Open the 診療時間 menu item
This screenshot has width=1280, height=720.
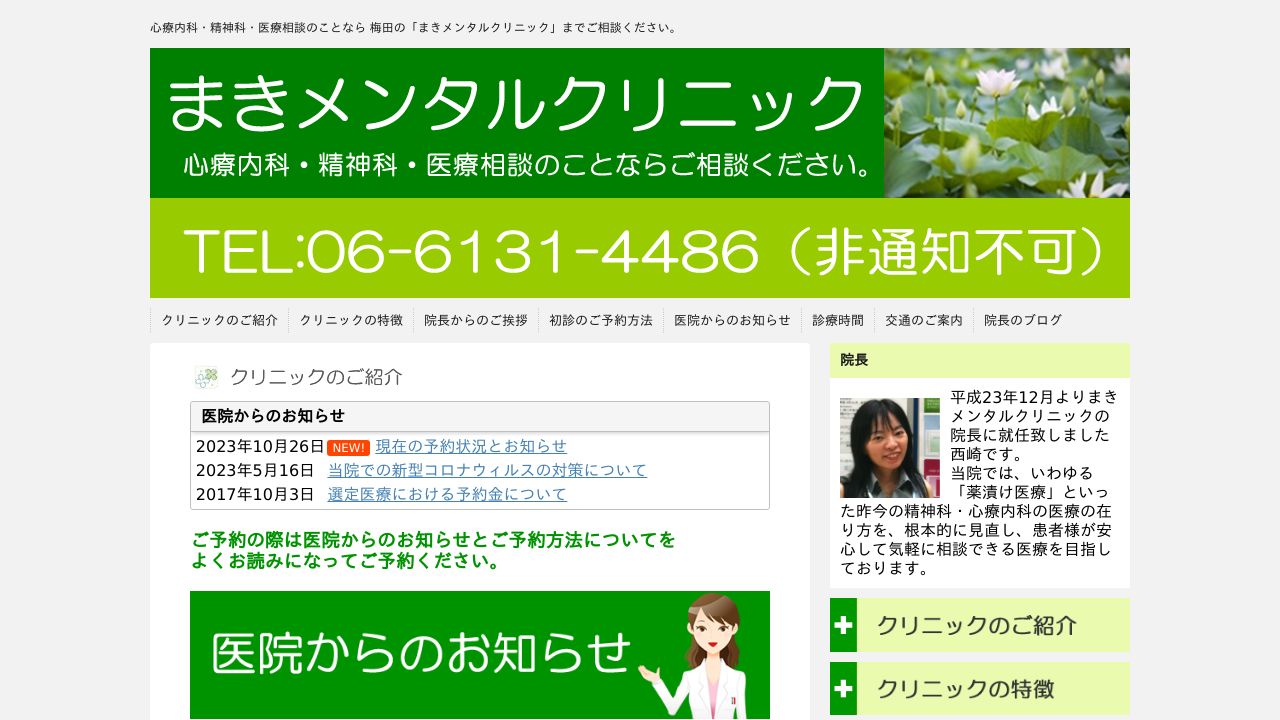point(837,321)
